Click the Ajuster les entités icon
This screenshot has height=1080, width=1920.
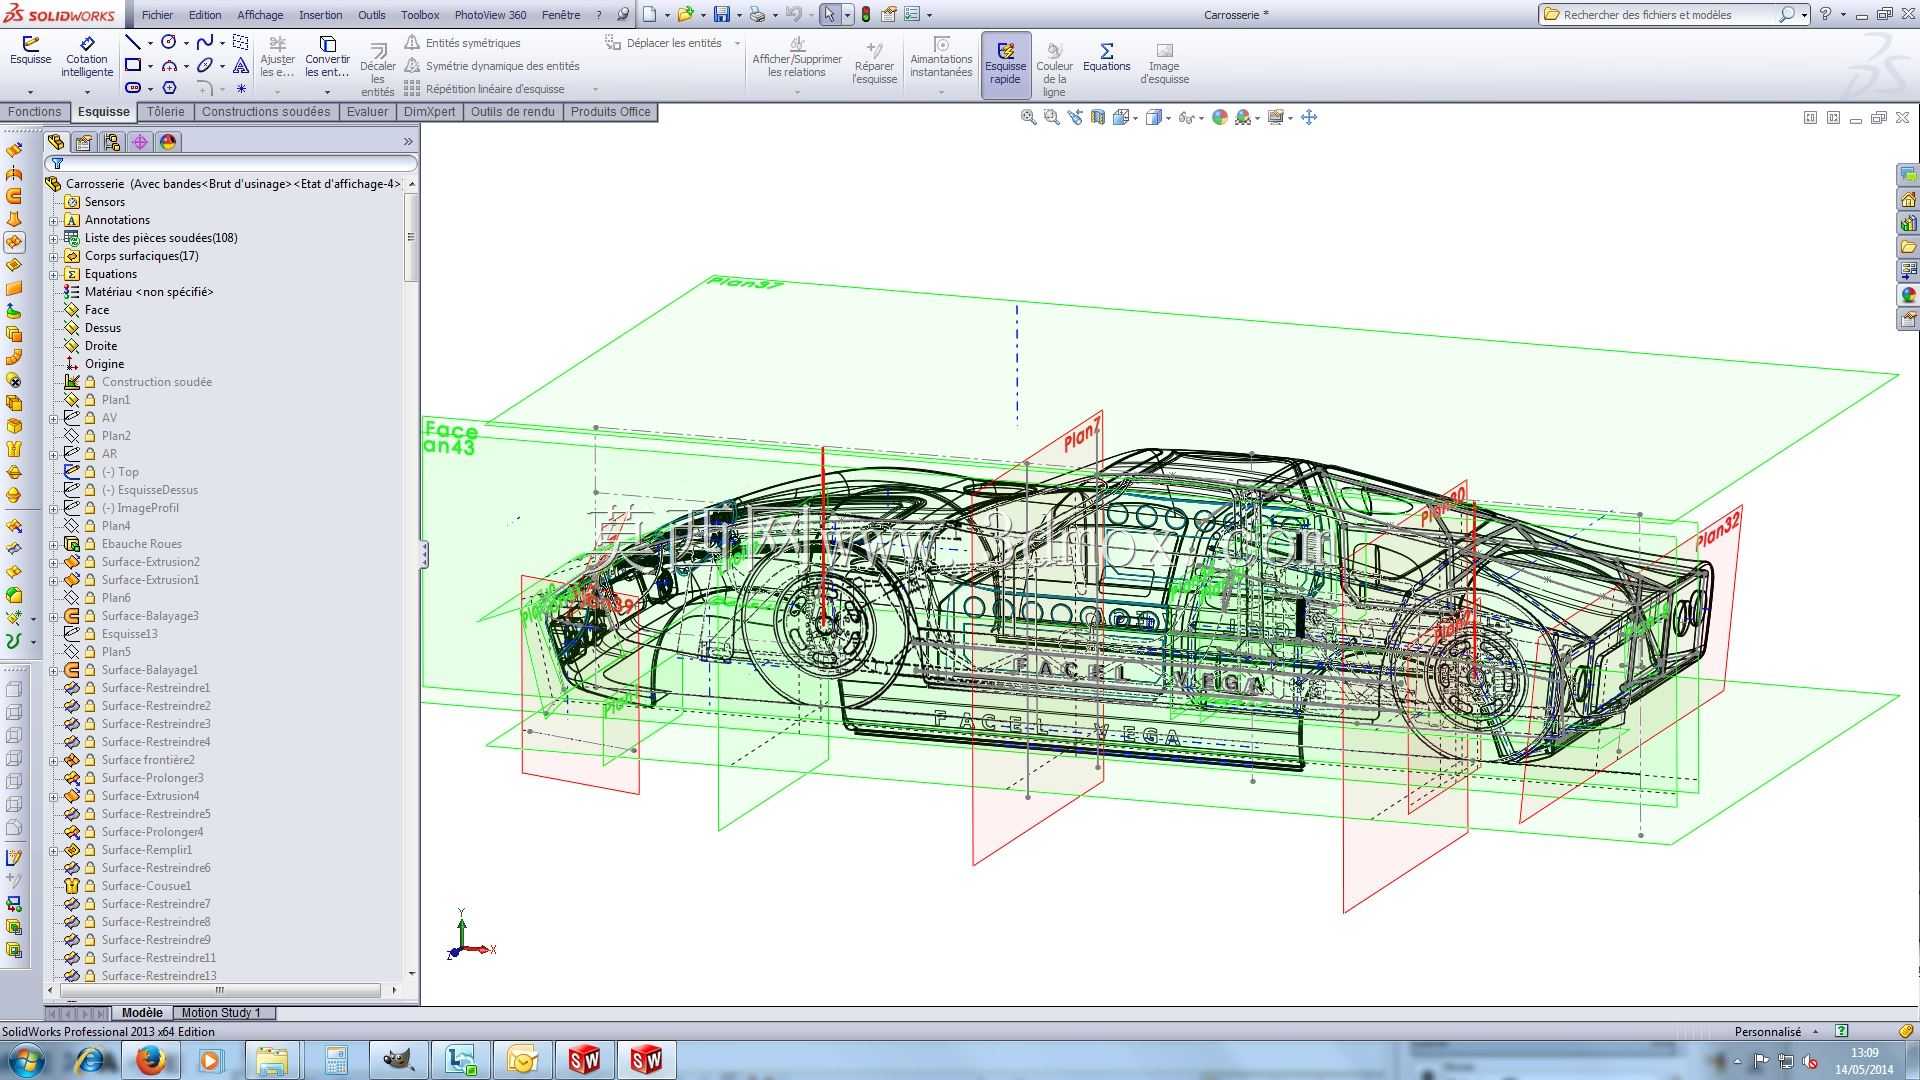point(277,57)
